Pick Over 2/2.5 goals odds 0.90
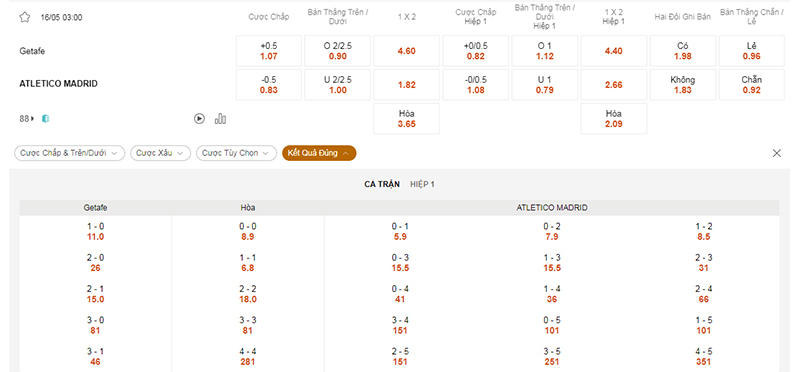Viewport: 800px width, 372px height. [338, 51]
